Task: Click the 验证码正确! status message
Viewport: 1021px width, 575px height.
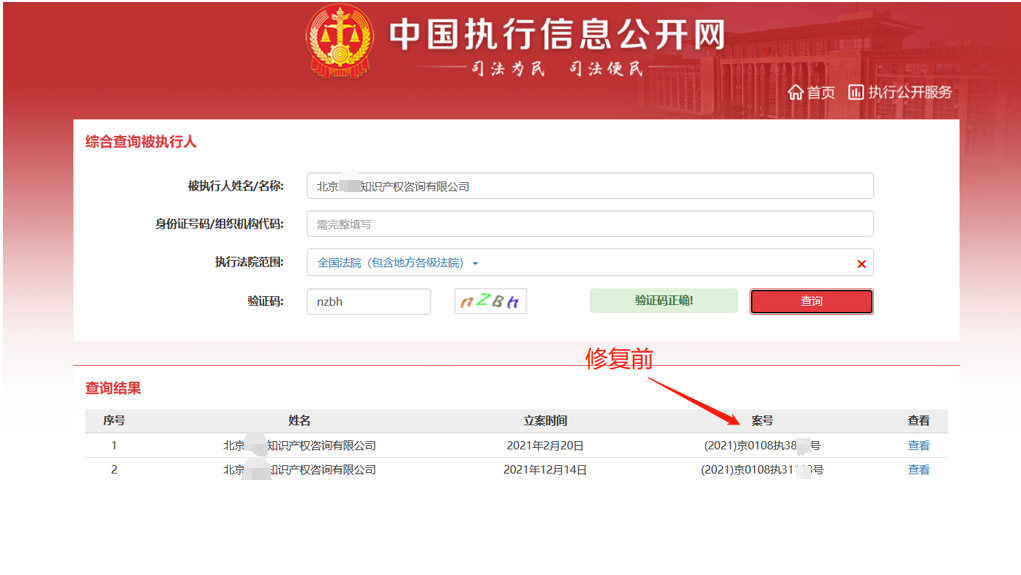Action: 664,301
